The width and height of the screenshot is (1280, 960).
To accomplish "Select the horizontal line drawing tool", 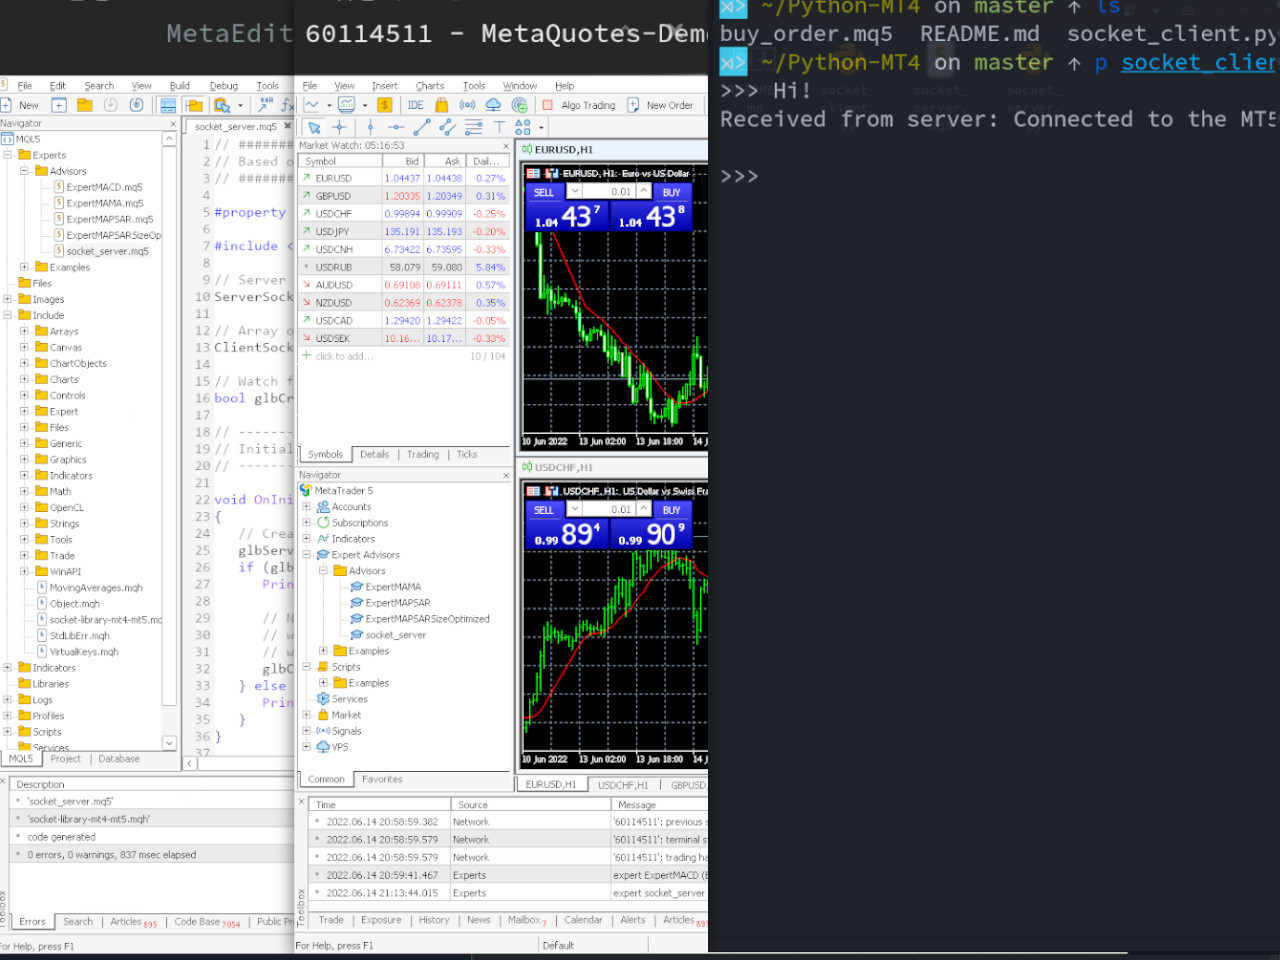I will point(396,128).
